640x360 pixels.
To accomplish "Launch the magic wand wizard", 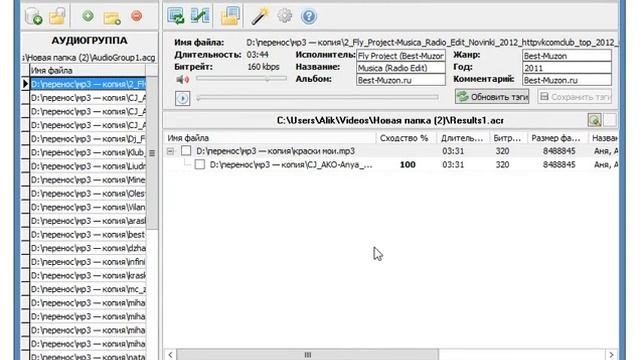I will pyautogui.click(x=259, y=16).
